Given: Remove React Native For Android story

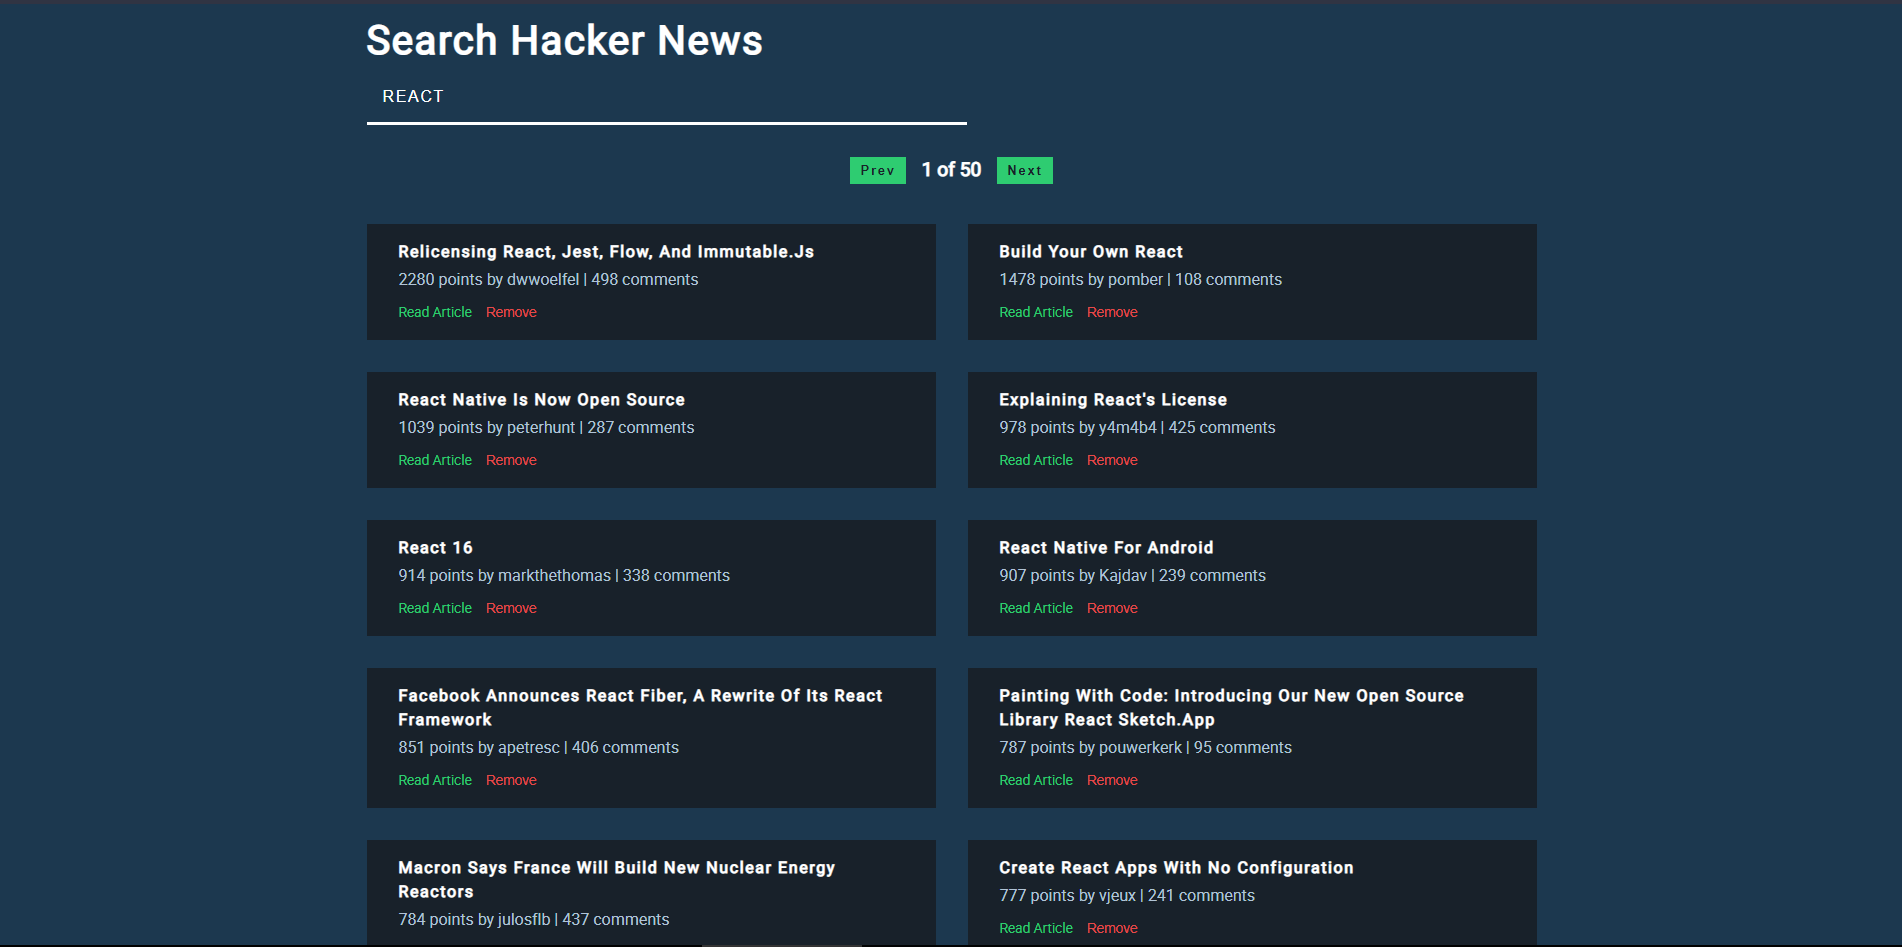Looking at the screenshot, I should pos(1112,608).
